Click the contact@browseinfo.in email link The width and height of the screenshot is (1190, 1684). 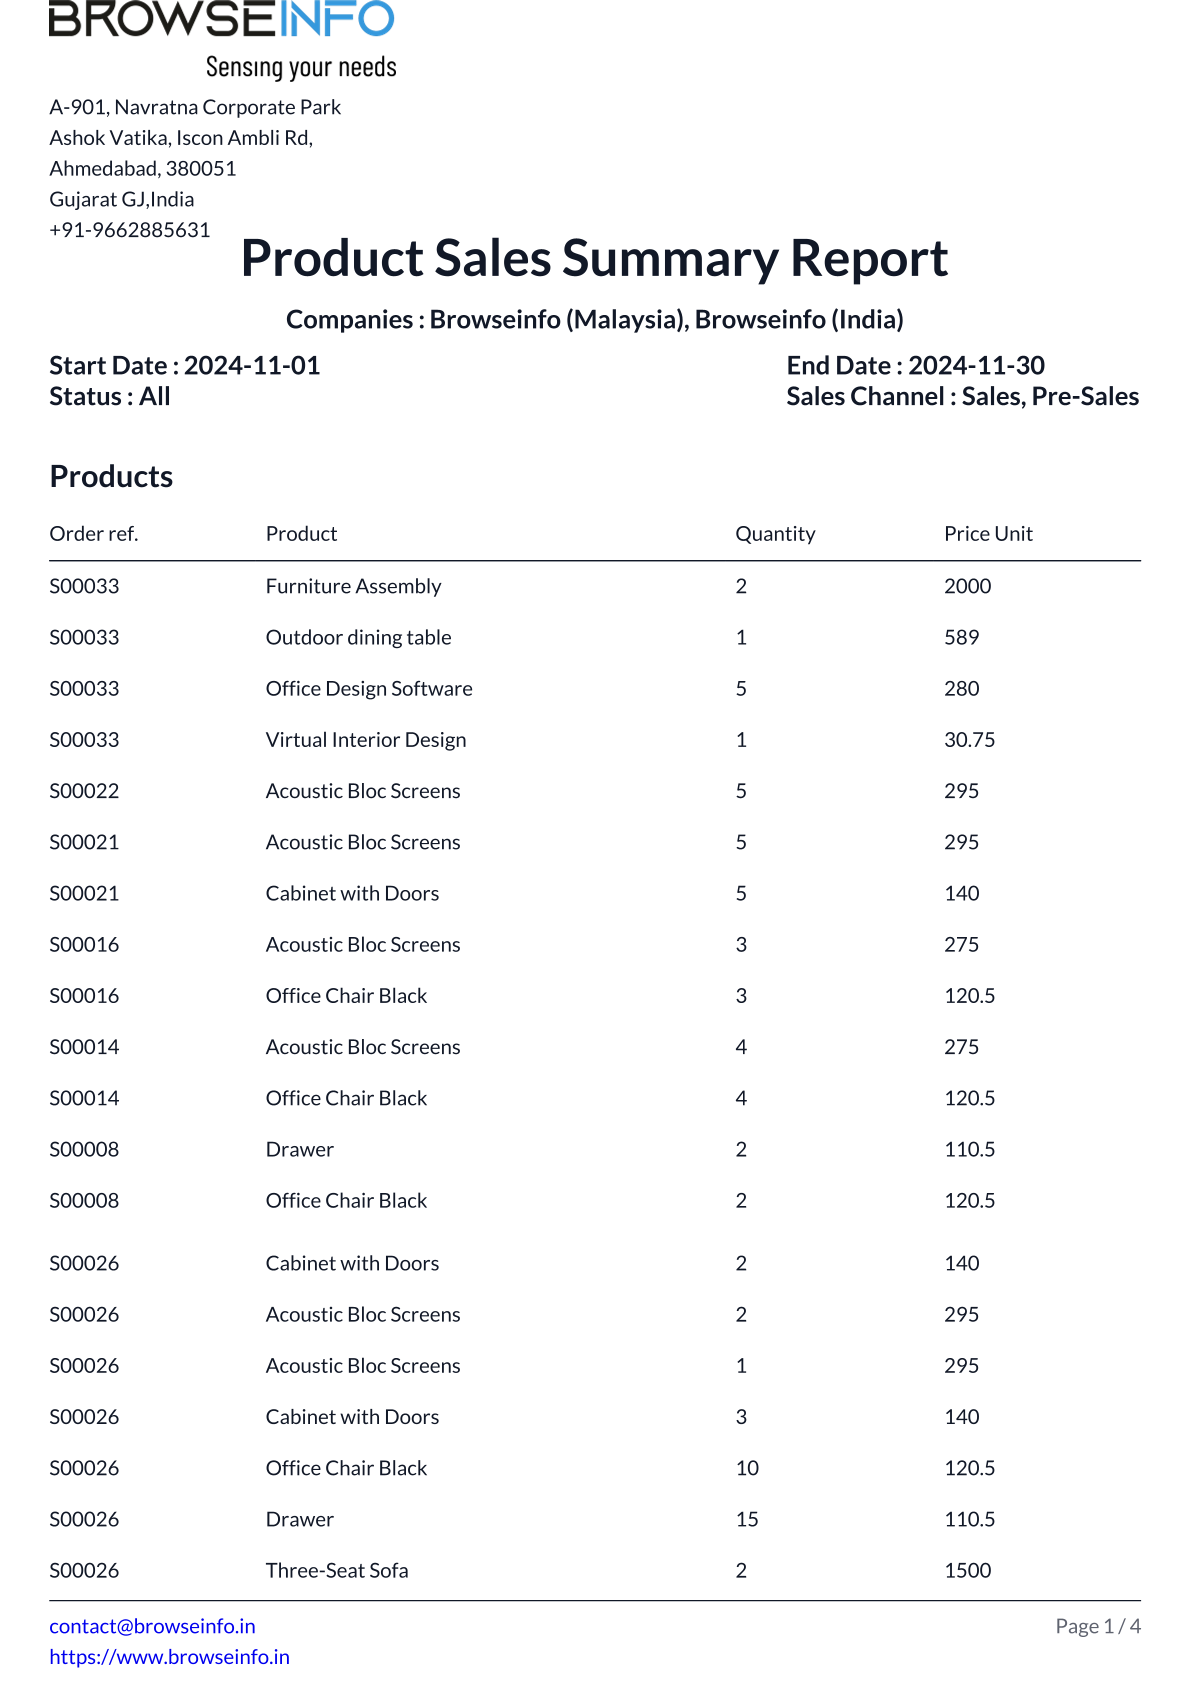[152, 1626]
